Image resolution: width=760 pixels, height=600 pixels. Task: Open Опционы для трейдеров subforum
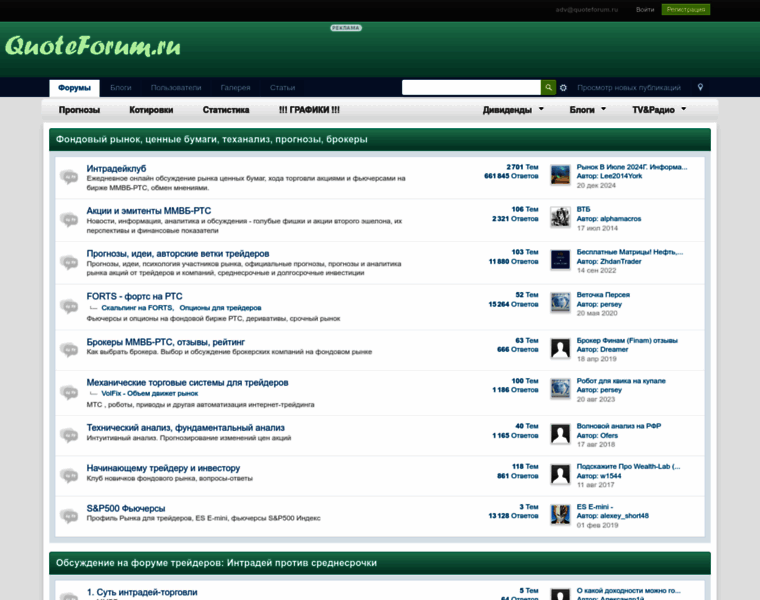point(220,308)
